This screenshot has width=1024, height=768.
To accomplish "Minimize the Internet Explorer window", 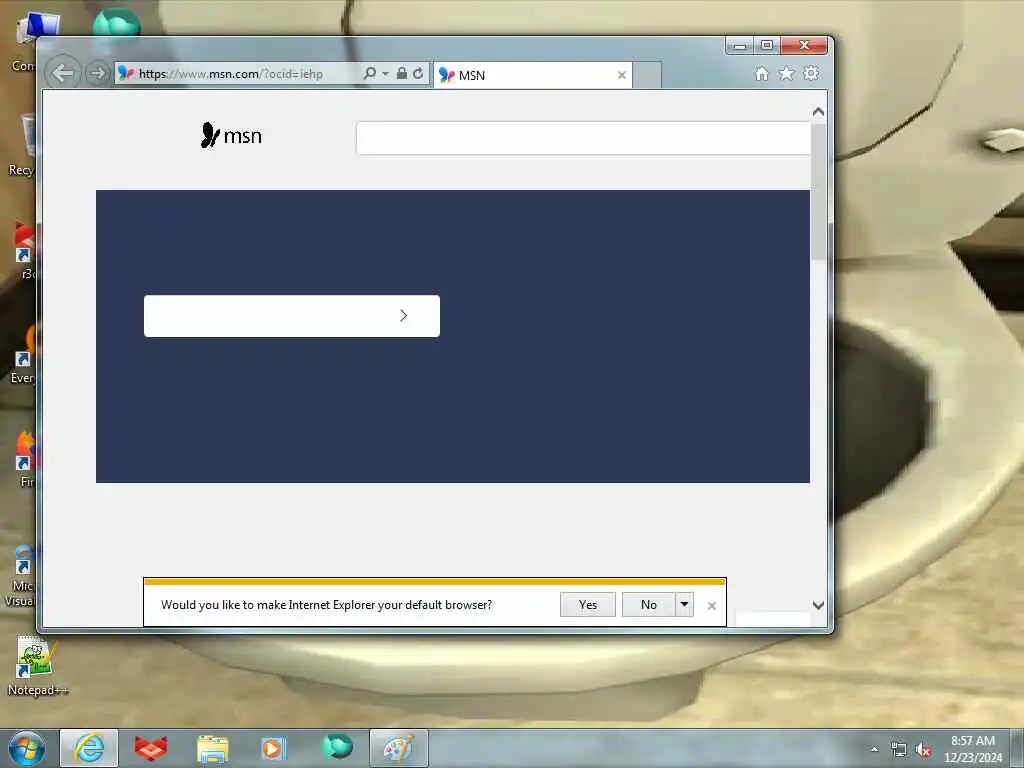I will 740,46.
